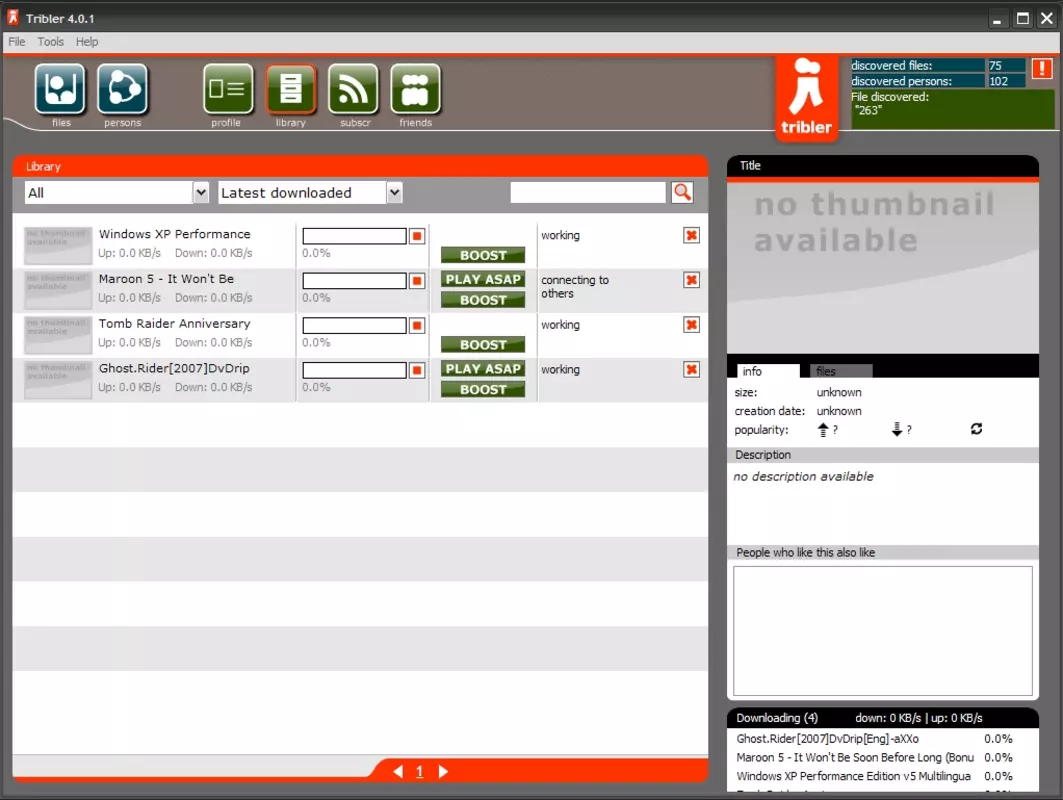Click the Tomb Raider progress bar
1063x800 pixels.
click(x=355, y=325)
